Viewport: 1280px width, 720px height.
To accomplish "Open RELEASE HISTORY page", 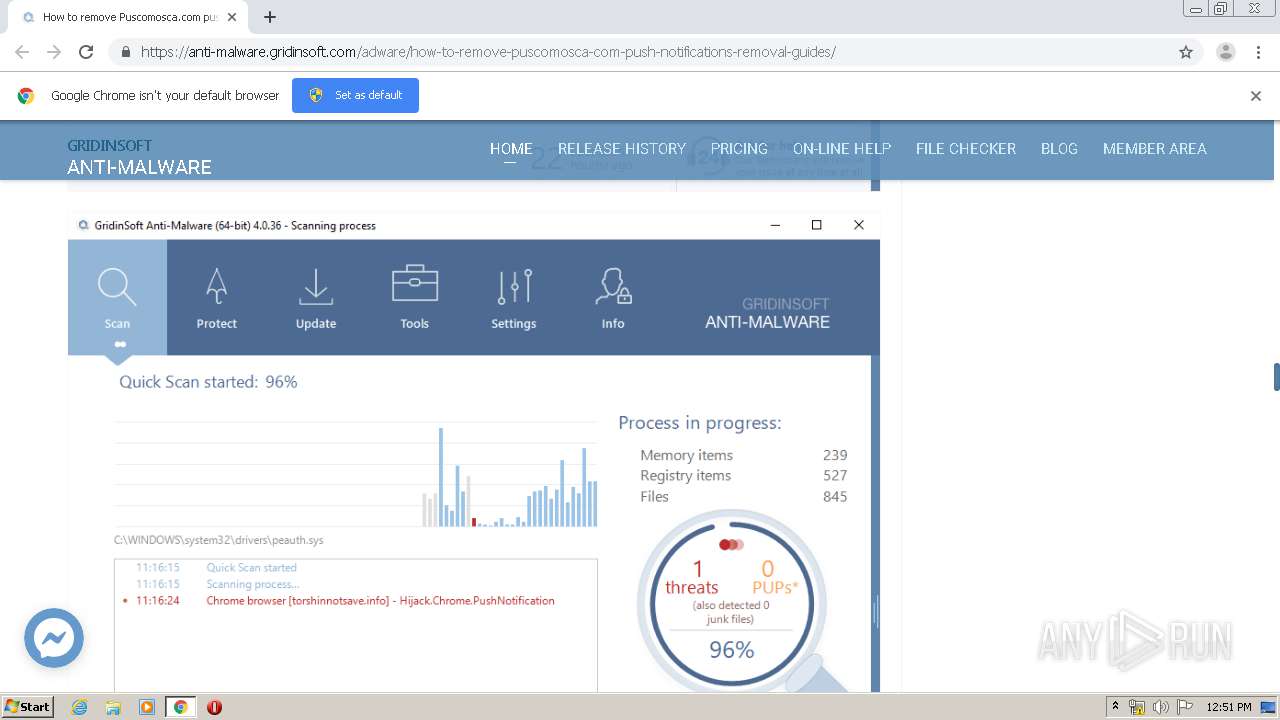I will 622,148.
